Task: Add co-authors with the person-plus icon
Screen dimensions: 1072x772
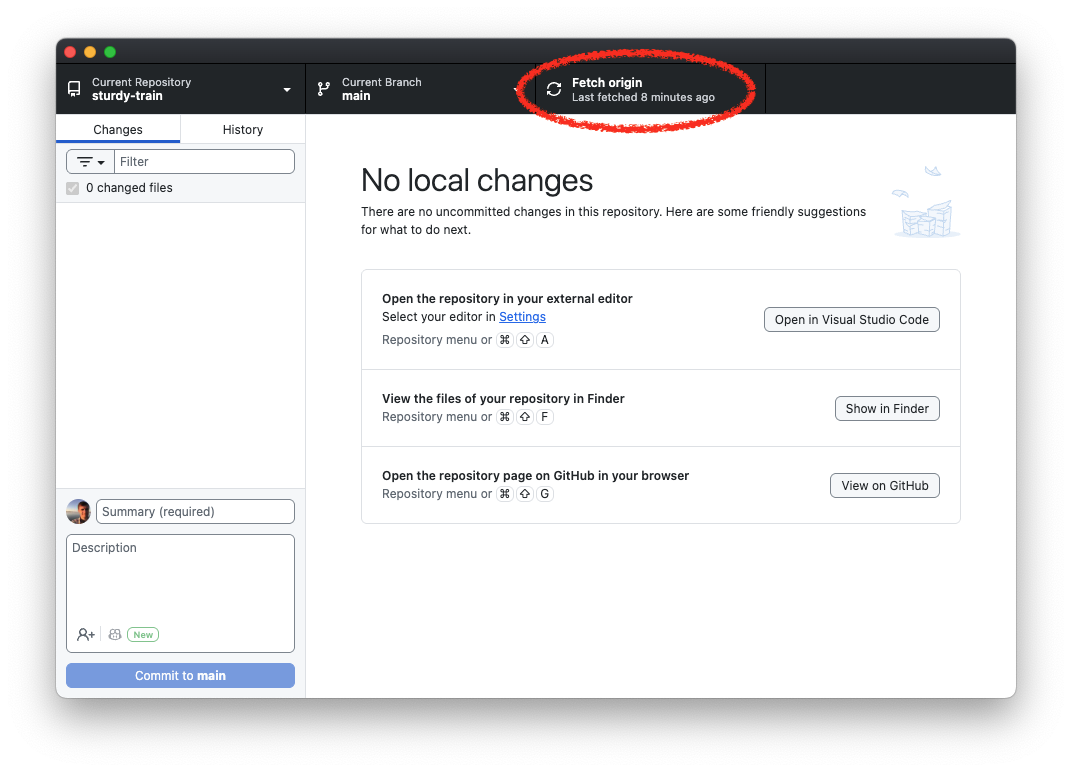Action: pos(85,635)
